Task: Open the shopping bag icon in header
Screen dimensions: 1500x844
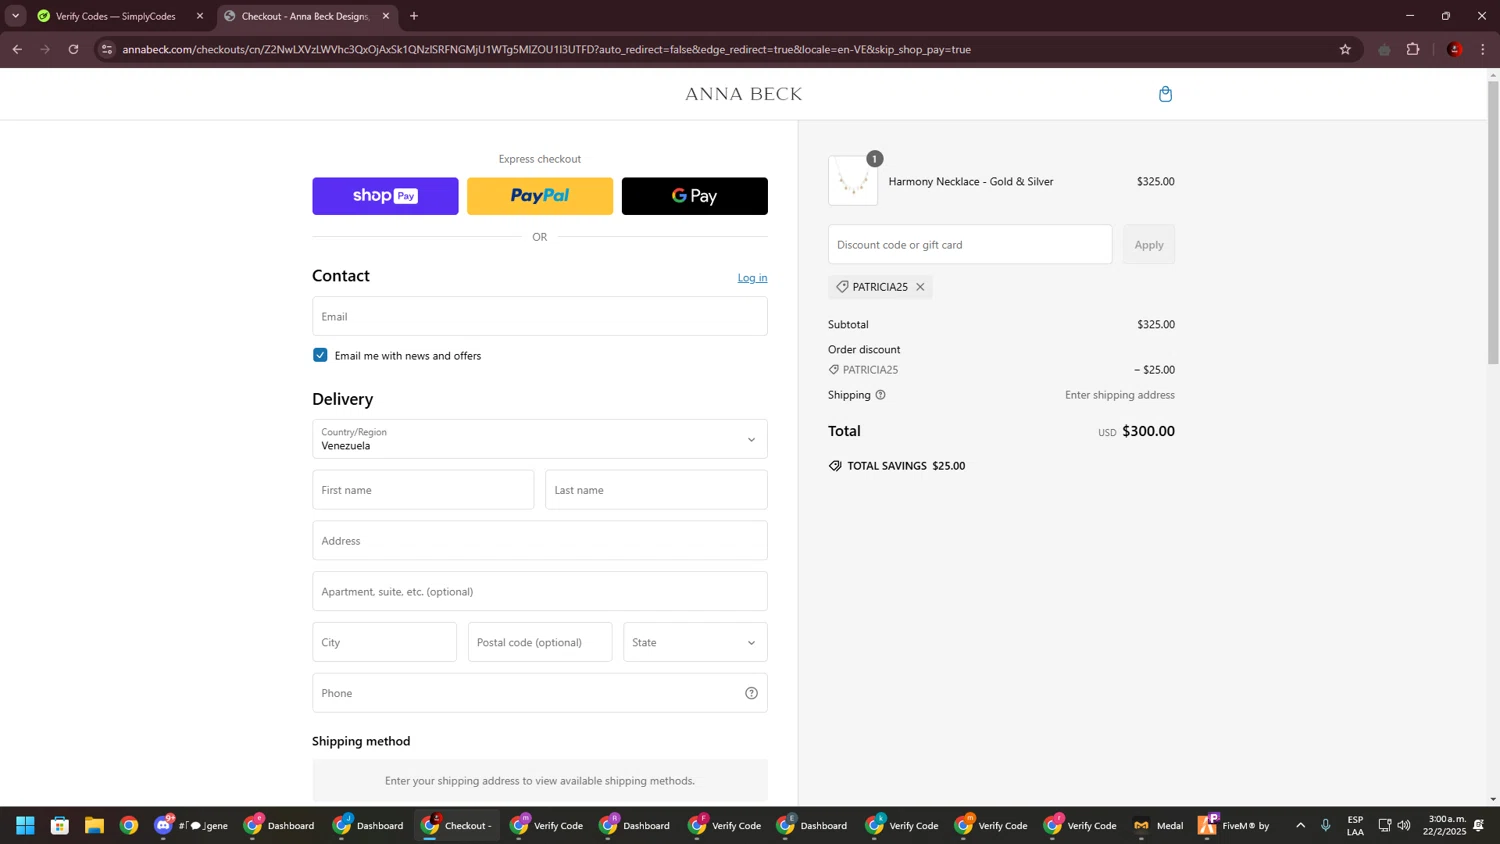Action: tap(1165, 94)
